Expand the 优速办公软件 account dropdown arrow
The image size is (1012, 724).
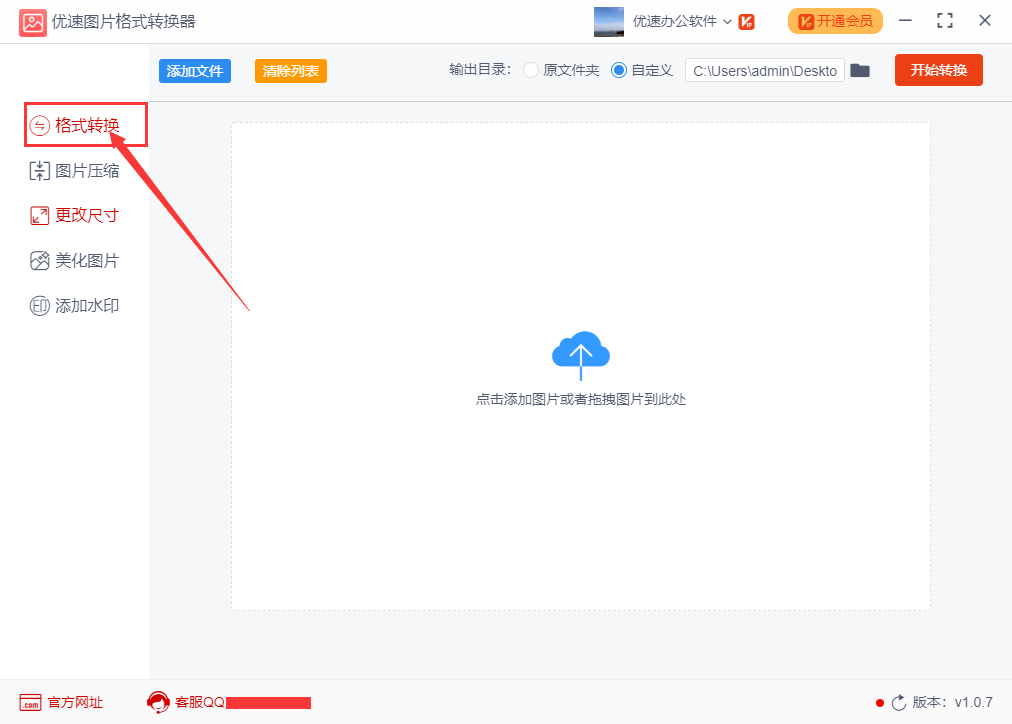(727, 22)
